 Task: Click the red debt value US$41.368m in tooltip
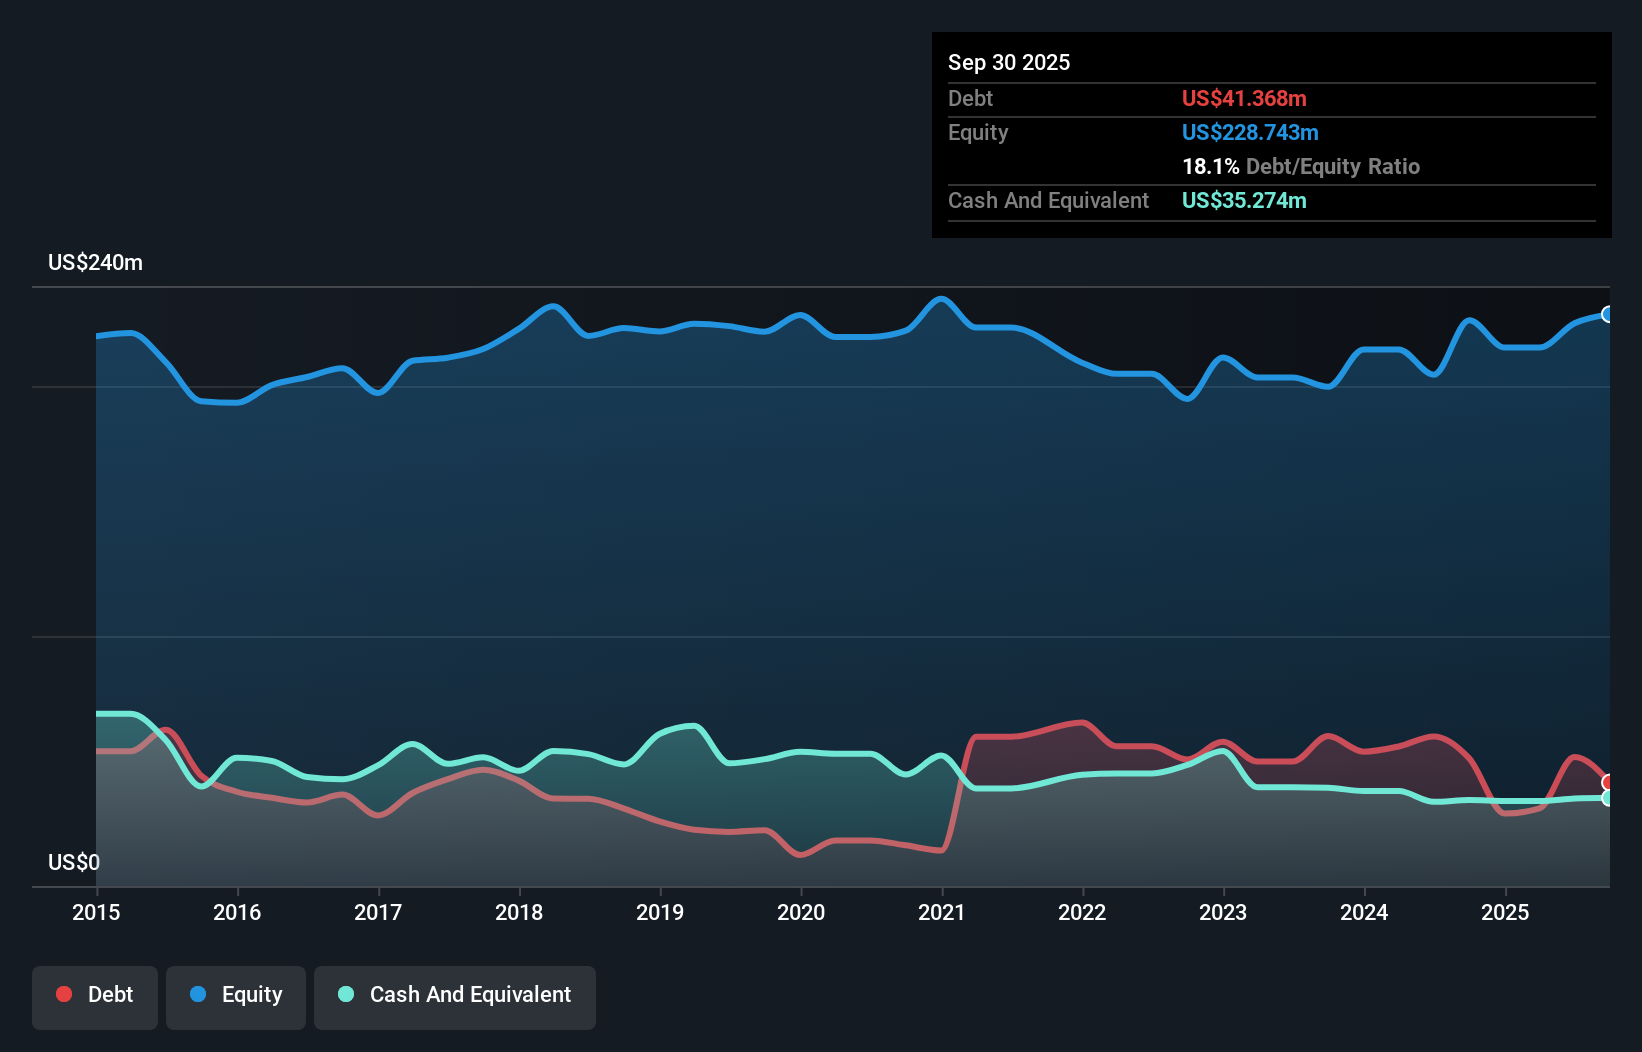(x=1243, y=98)
